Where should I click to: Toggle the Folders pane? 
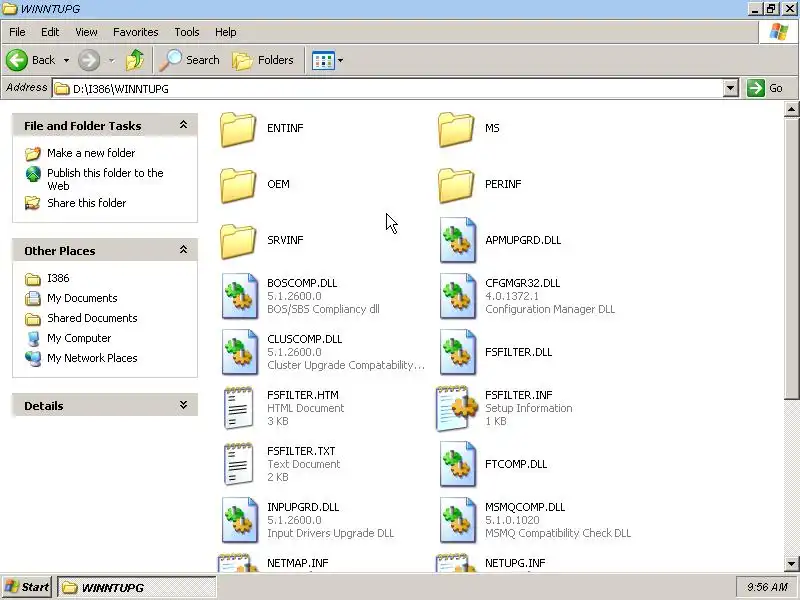pyautogui.click(x=263, y=60)
